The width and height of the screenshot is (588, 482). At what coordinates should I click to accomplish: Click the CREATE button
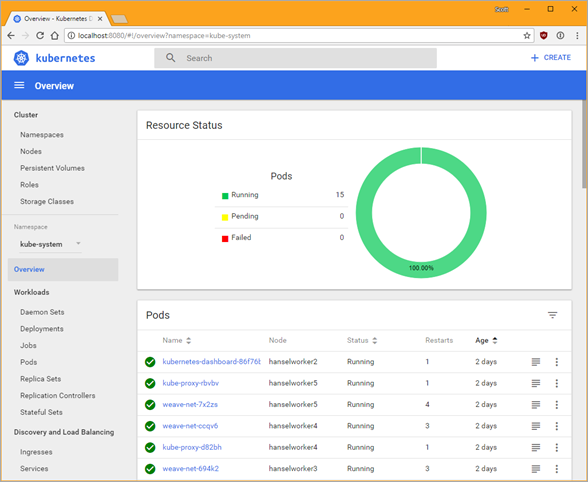click(x=550, y=58)
